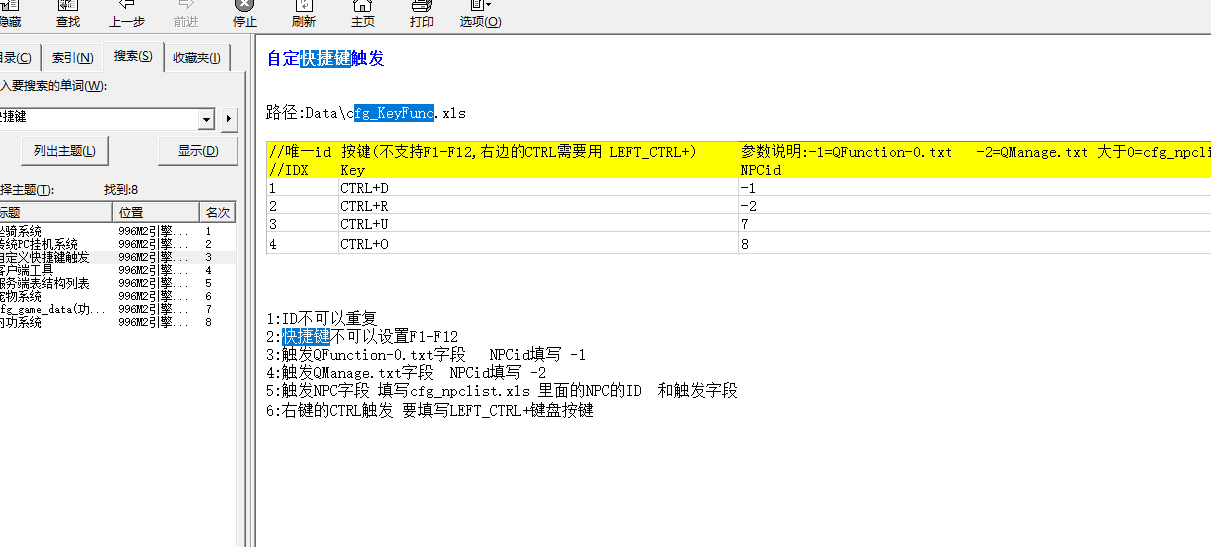Click the 前进 forward toolbar button
Image resolution: width=1211 pixels, height=547 pixels.
pyautogui.click(x=185, y=14)
